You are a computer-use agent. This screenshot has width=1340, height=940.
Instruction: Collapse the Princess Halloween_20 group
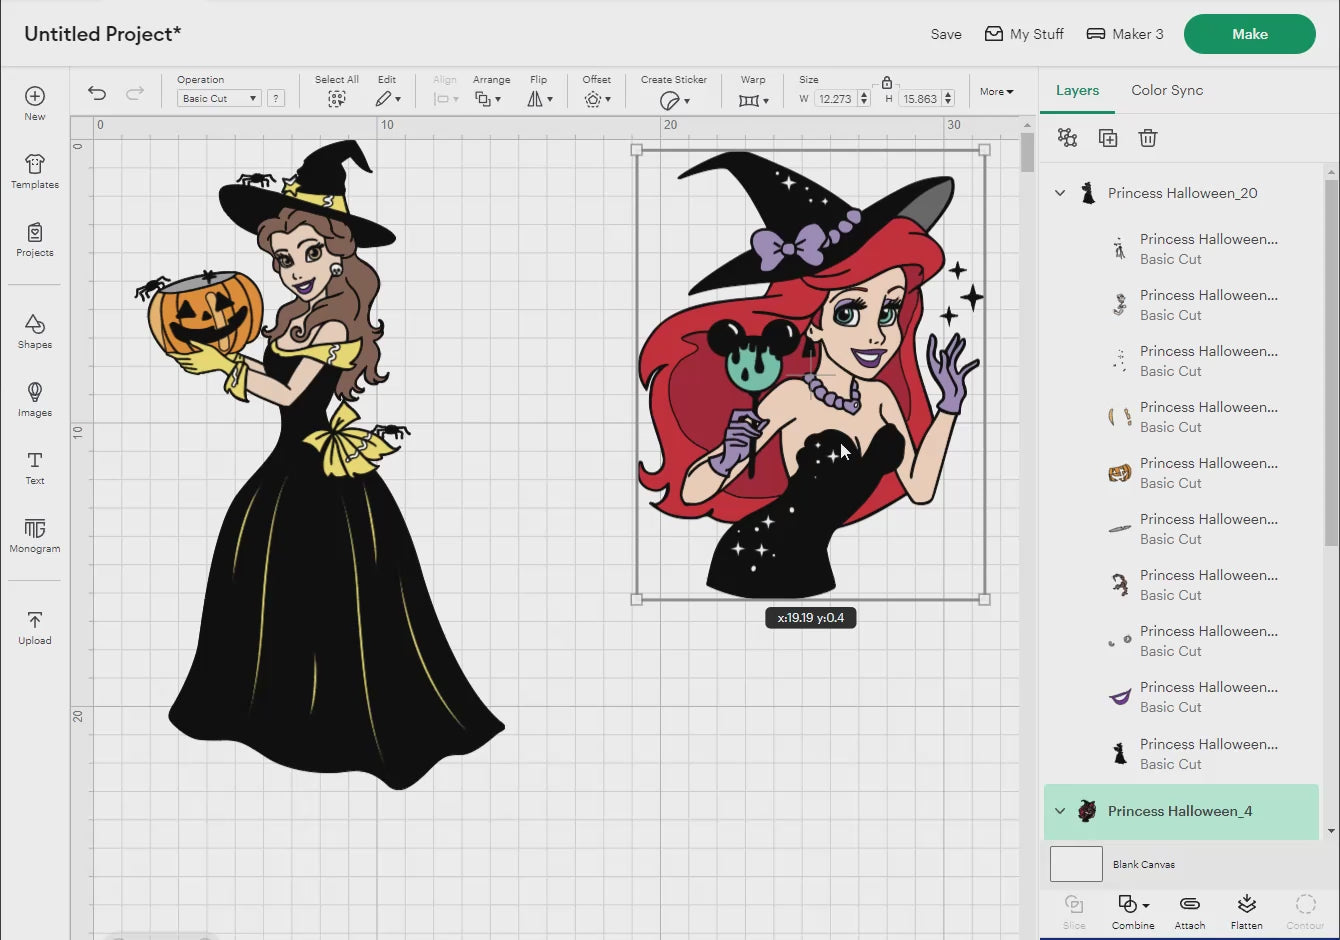(1060, 193)
